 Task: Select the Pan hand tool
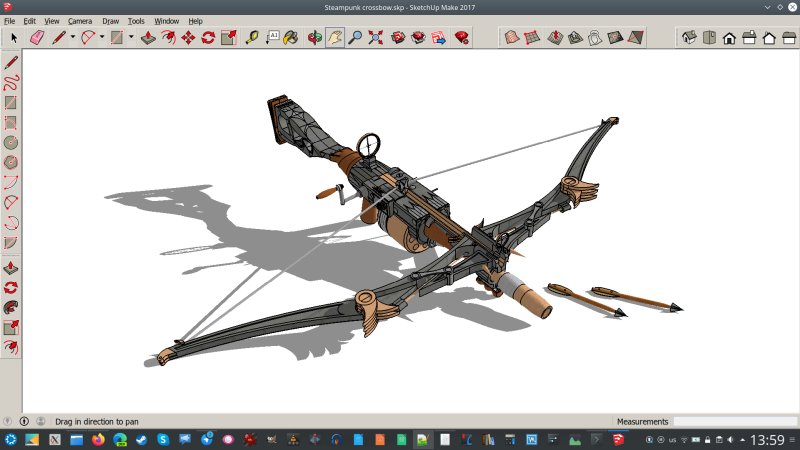click(x=335, y=38)
